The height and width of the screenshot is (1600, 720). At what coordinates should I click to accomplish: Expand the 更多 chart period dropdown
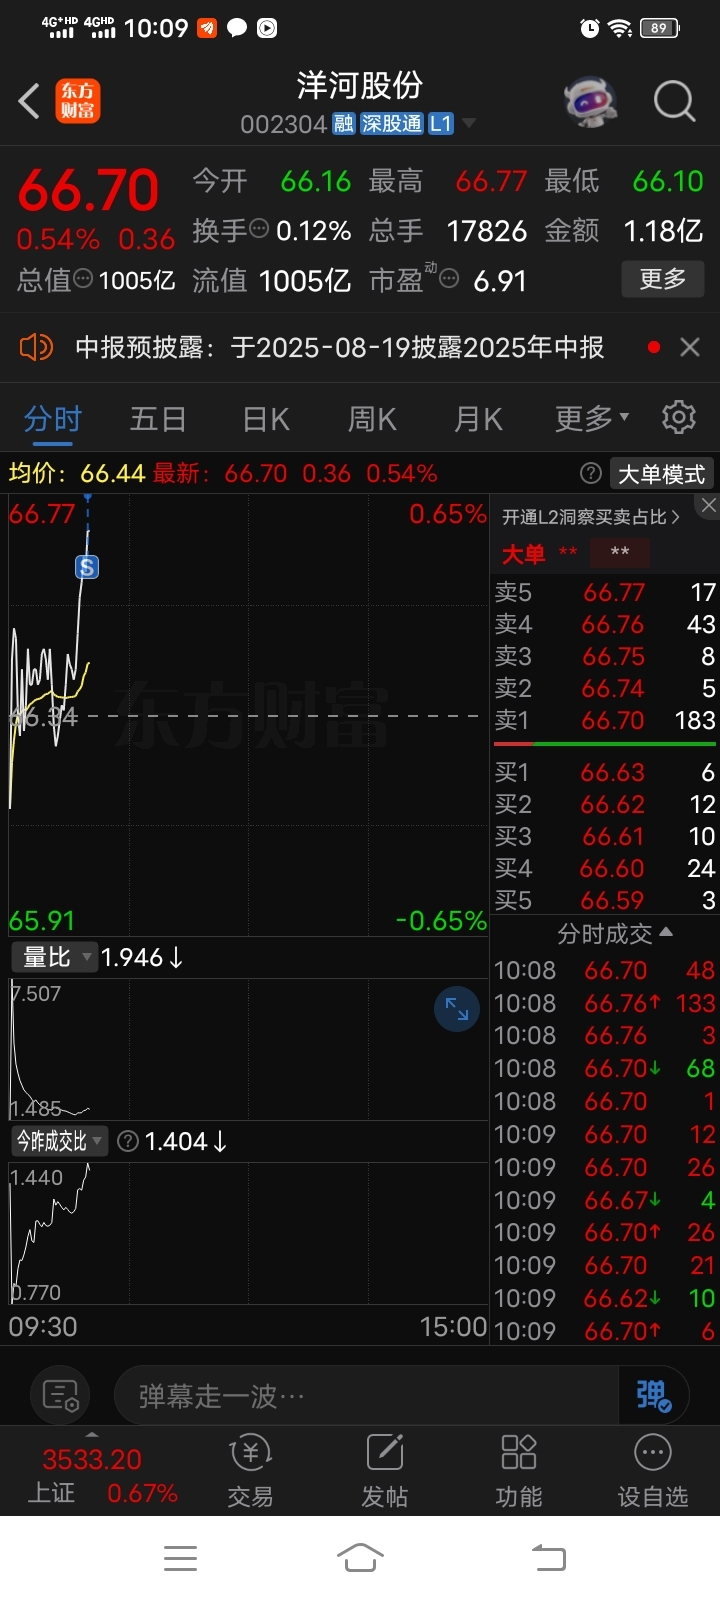592,419
